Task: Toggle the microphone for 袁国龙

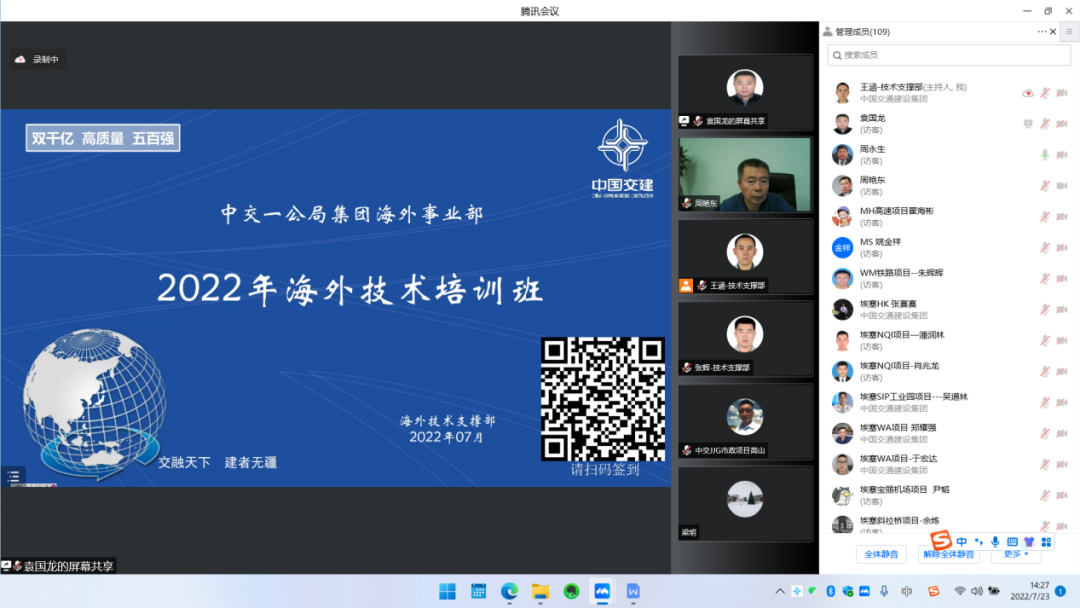Action: point(1045,124)
